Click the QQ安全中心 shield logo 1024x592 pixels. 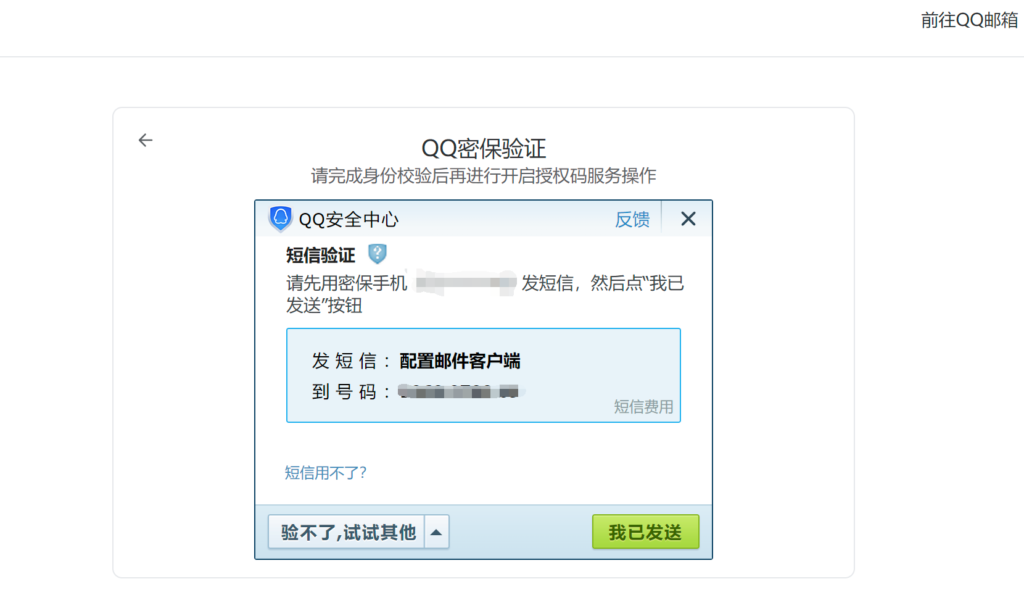click(x=280, y=219)
